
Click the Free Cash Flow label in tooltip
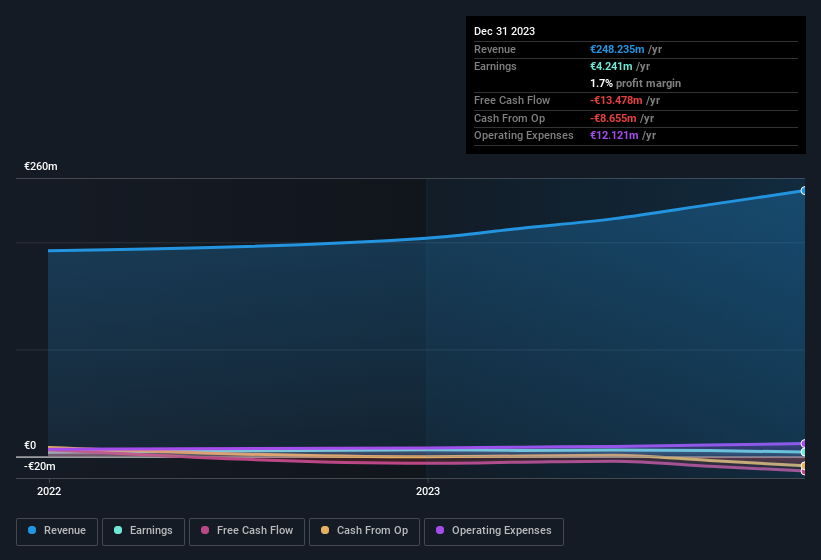512,100
